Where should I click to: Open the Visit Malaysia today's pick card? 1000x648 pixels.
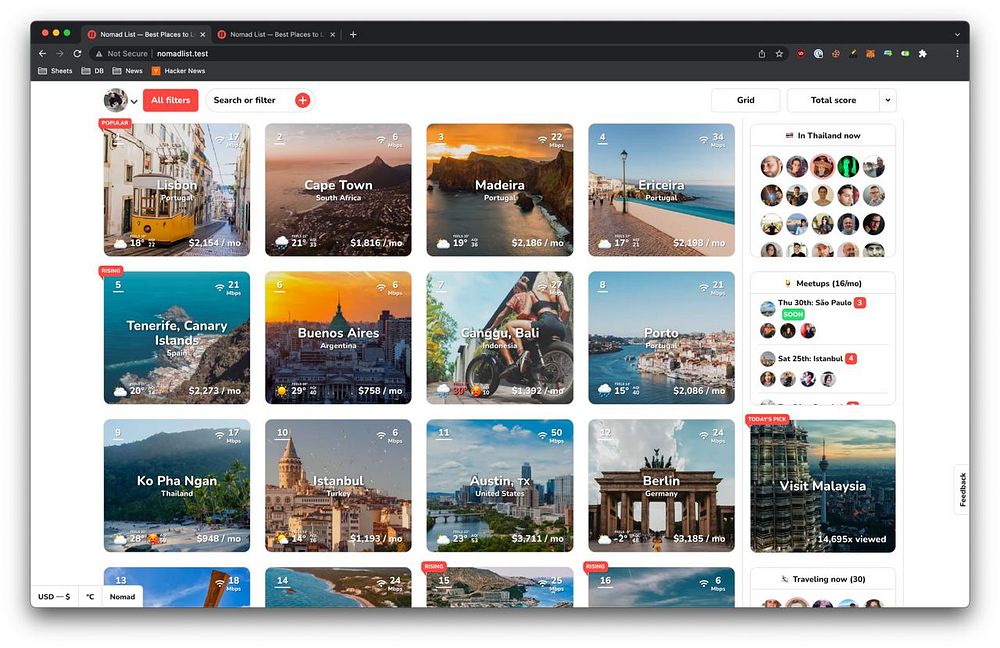coord(823,486)
